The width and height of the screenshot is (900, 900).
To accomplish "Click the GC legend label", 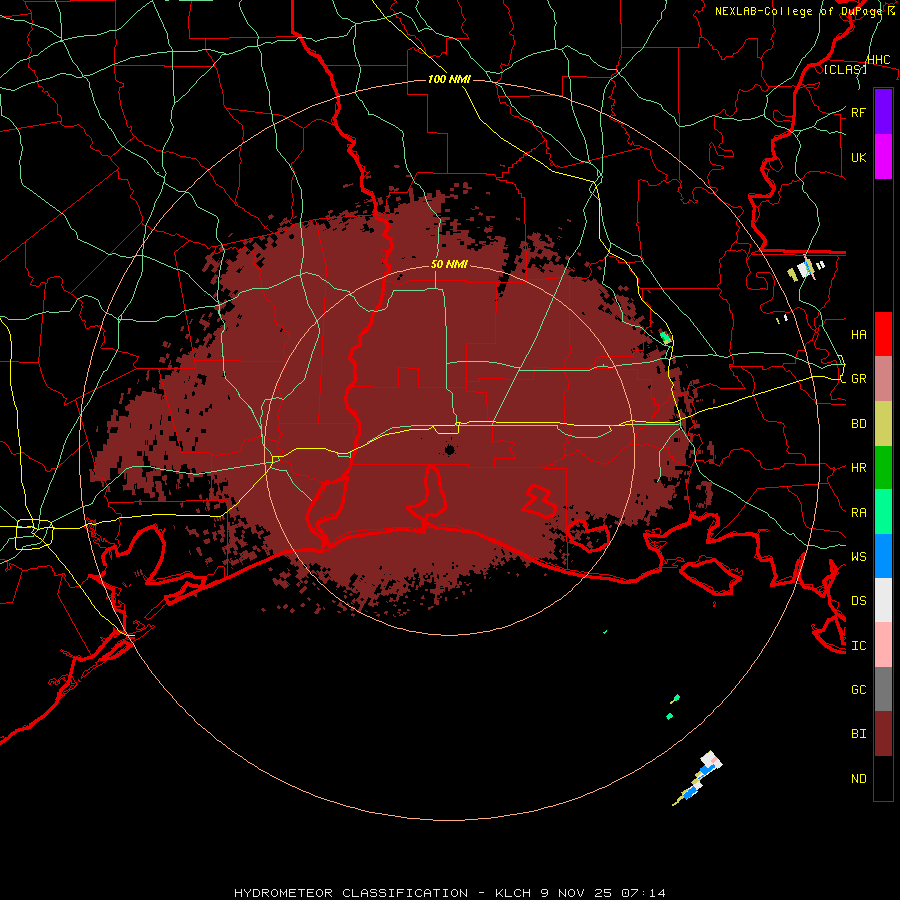I will [x=858, y=690].
